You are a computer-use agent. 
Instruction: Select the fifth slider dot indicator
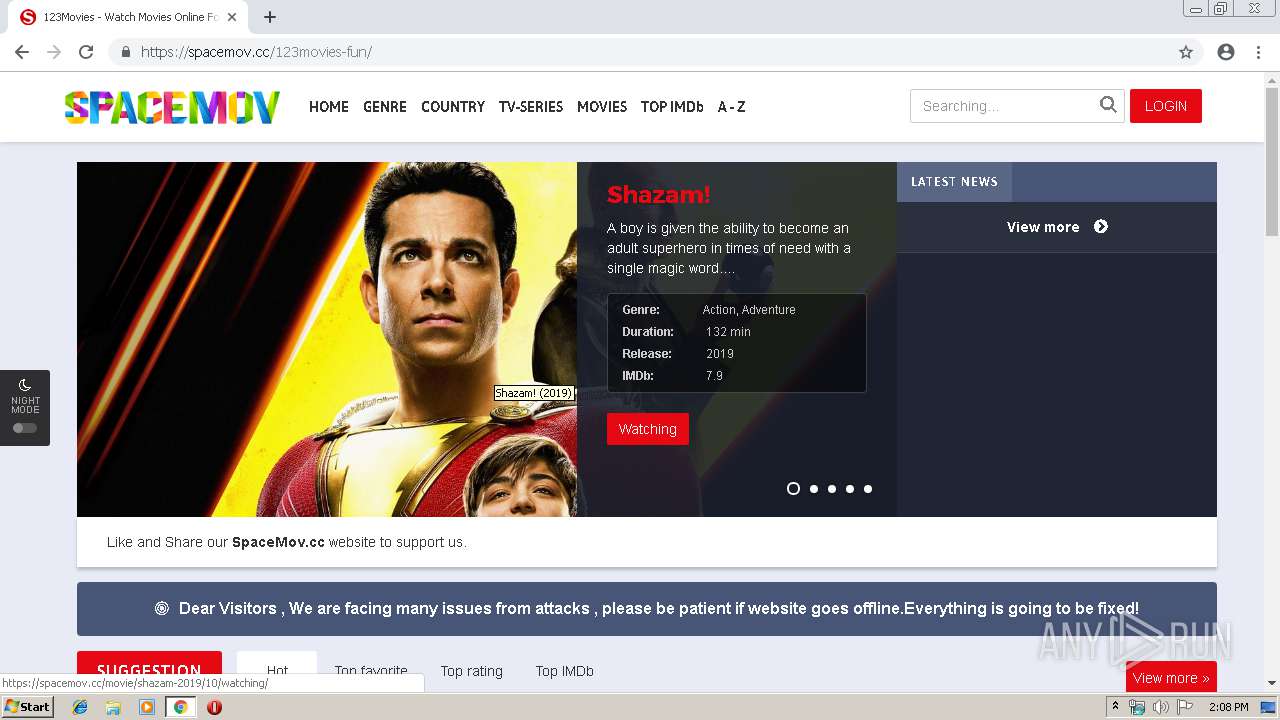click(868, 489)
